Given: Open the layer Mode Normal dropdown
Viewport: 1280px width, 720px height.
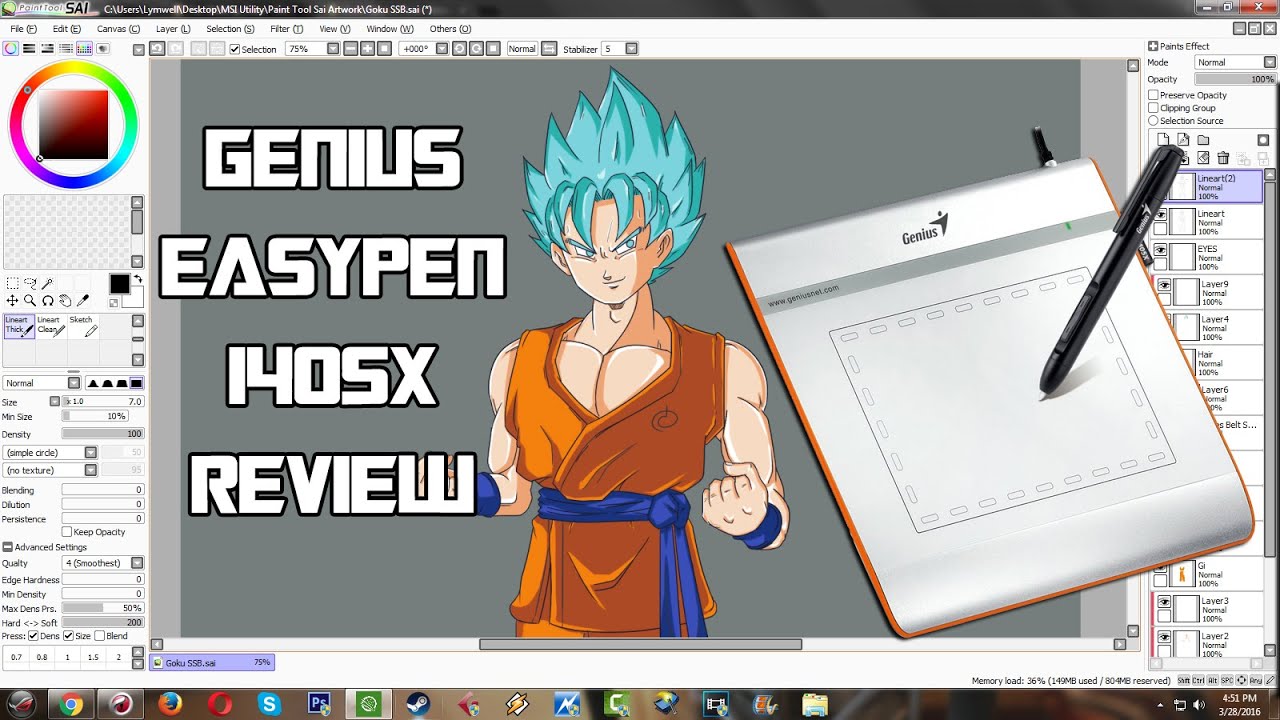Looking at the screenshot, I should [1269, 62].
